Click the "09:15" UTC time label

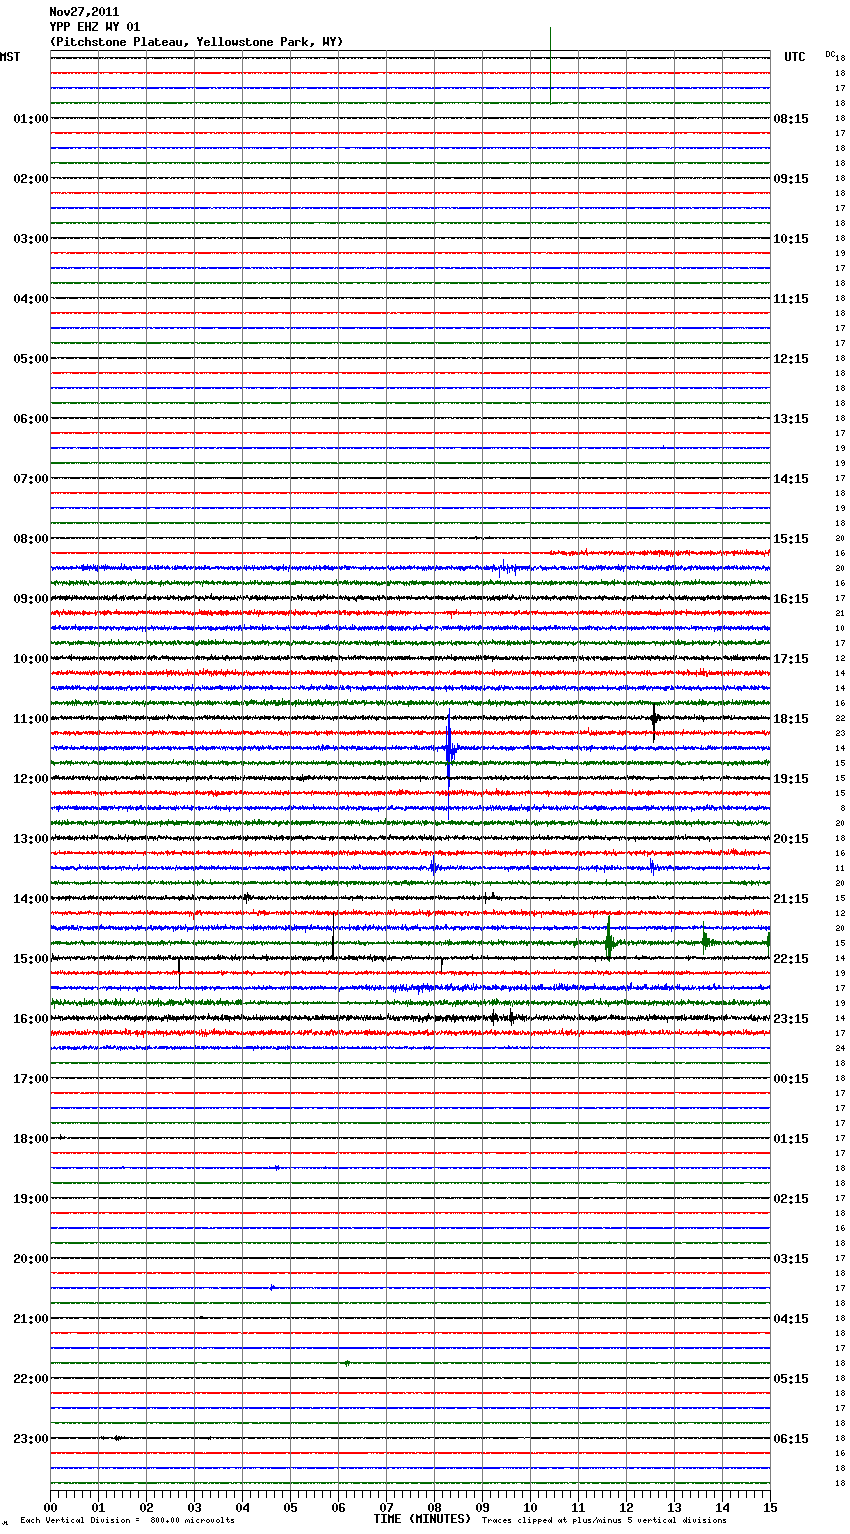[x=791, y=179]
